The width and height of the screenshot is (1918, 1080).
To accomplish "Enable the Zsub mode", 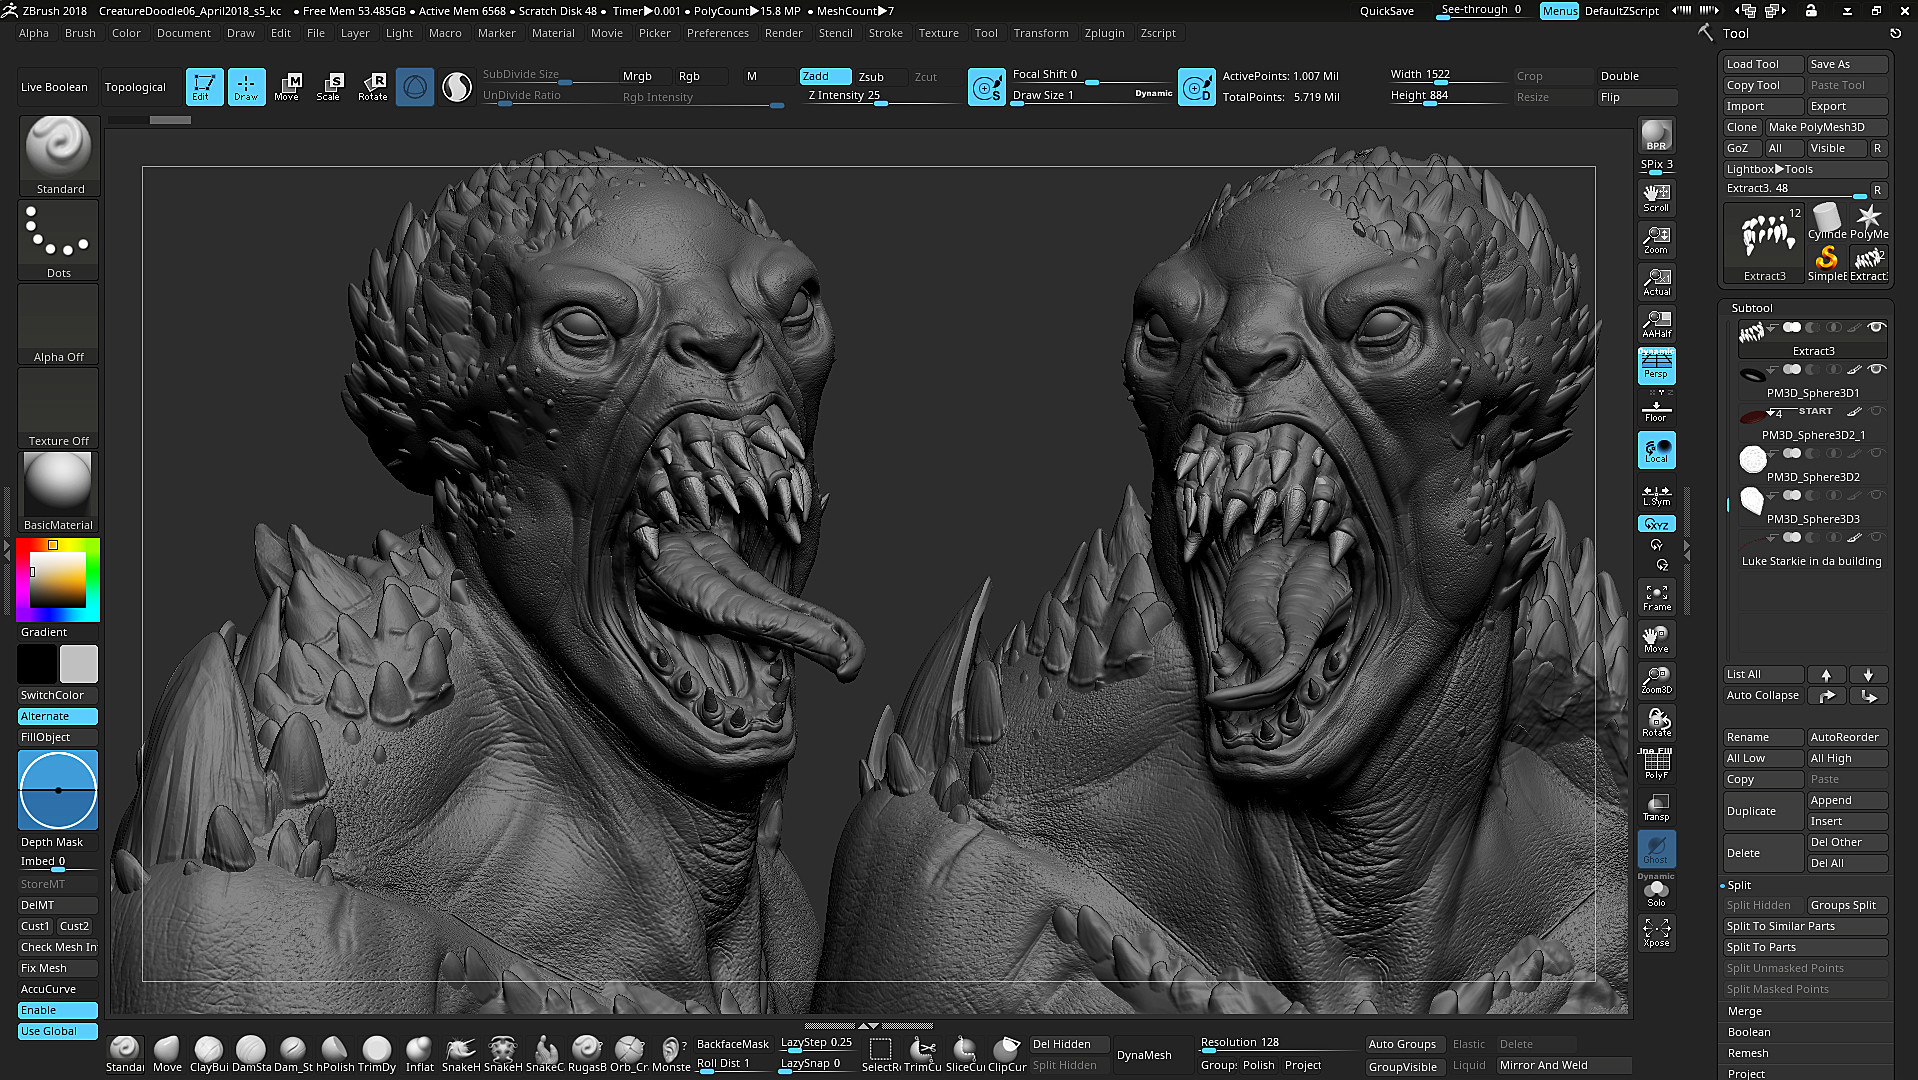I will pyautogui.click(x=871, y=77).
